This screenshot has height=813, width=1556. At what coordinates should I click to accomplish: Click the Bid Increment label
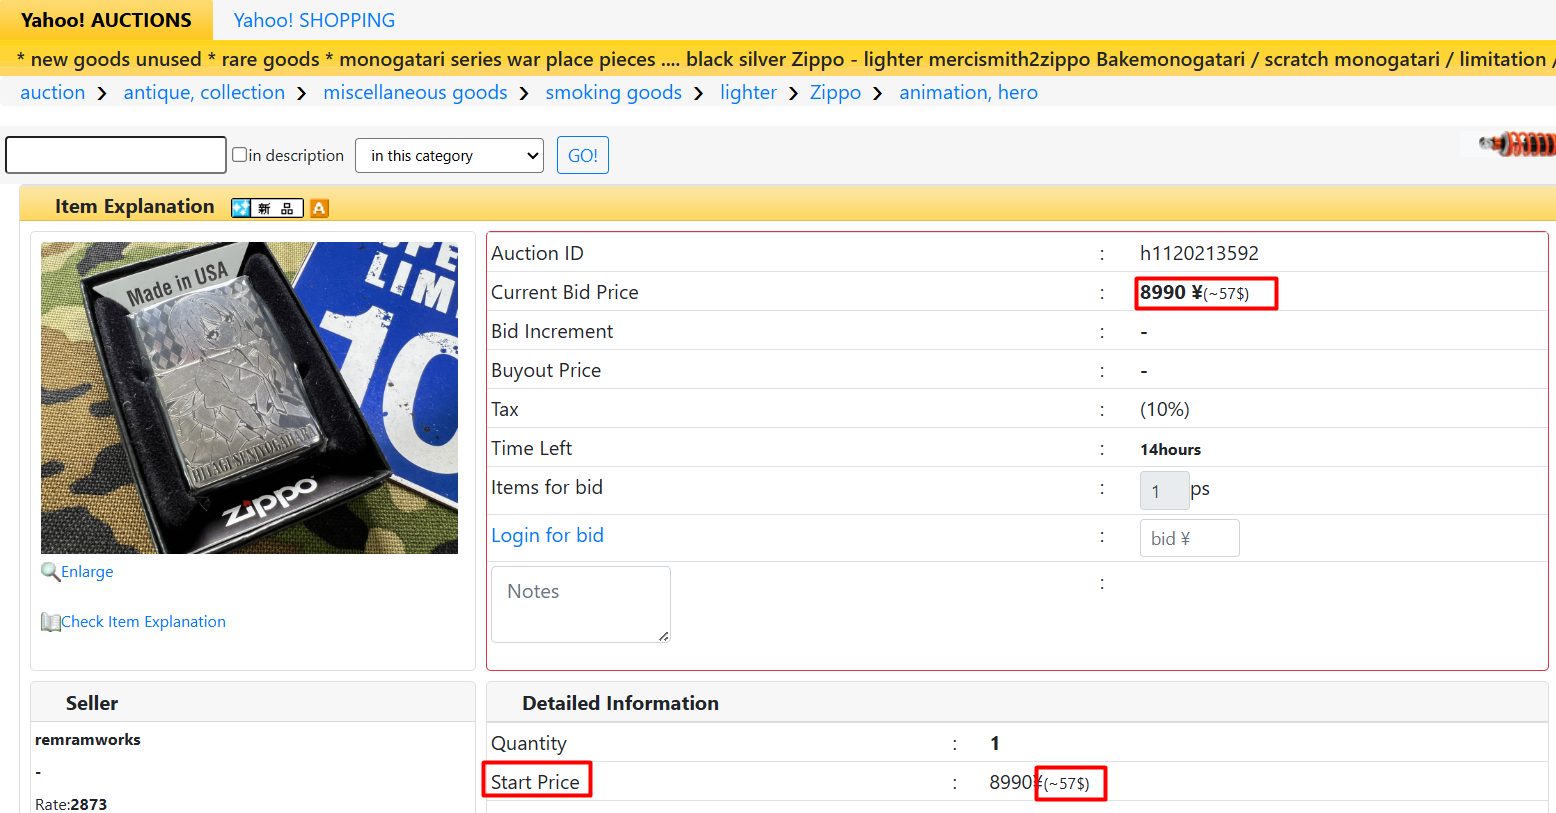tap(552, 332)
